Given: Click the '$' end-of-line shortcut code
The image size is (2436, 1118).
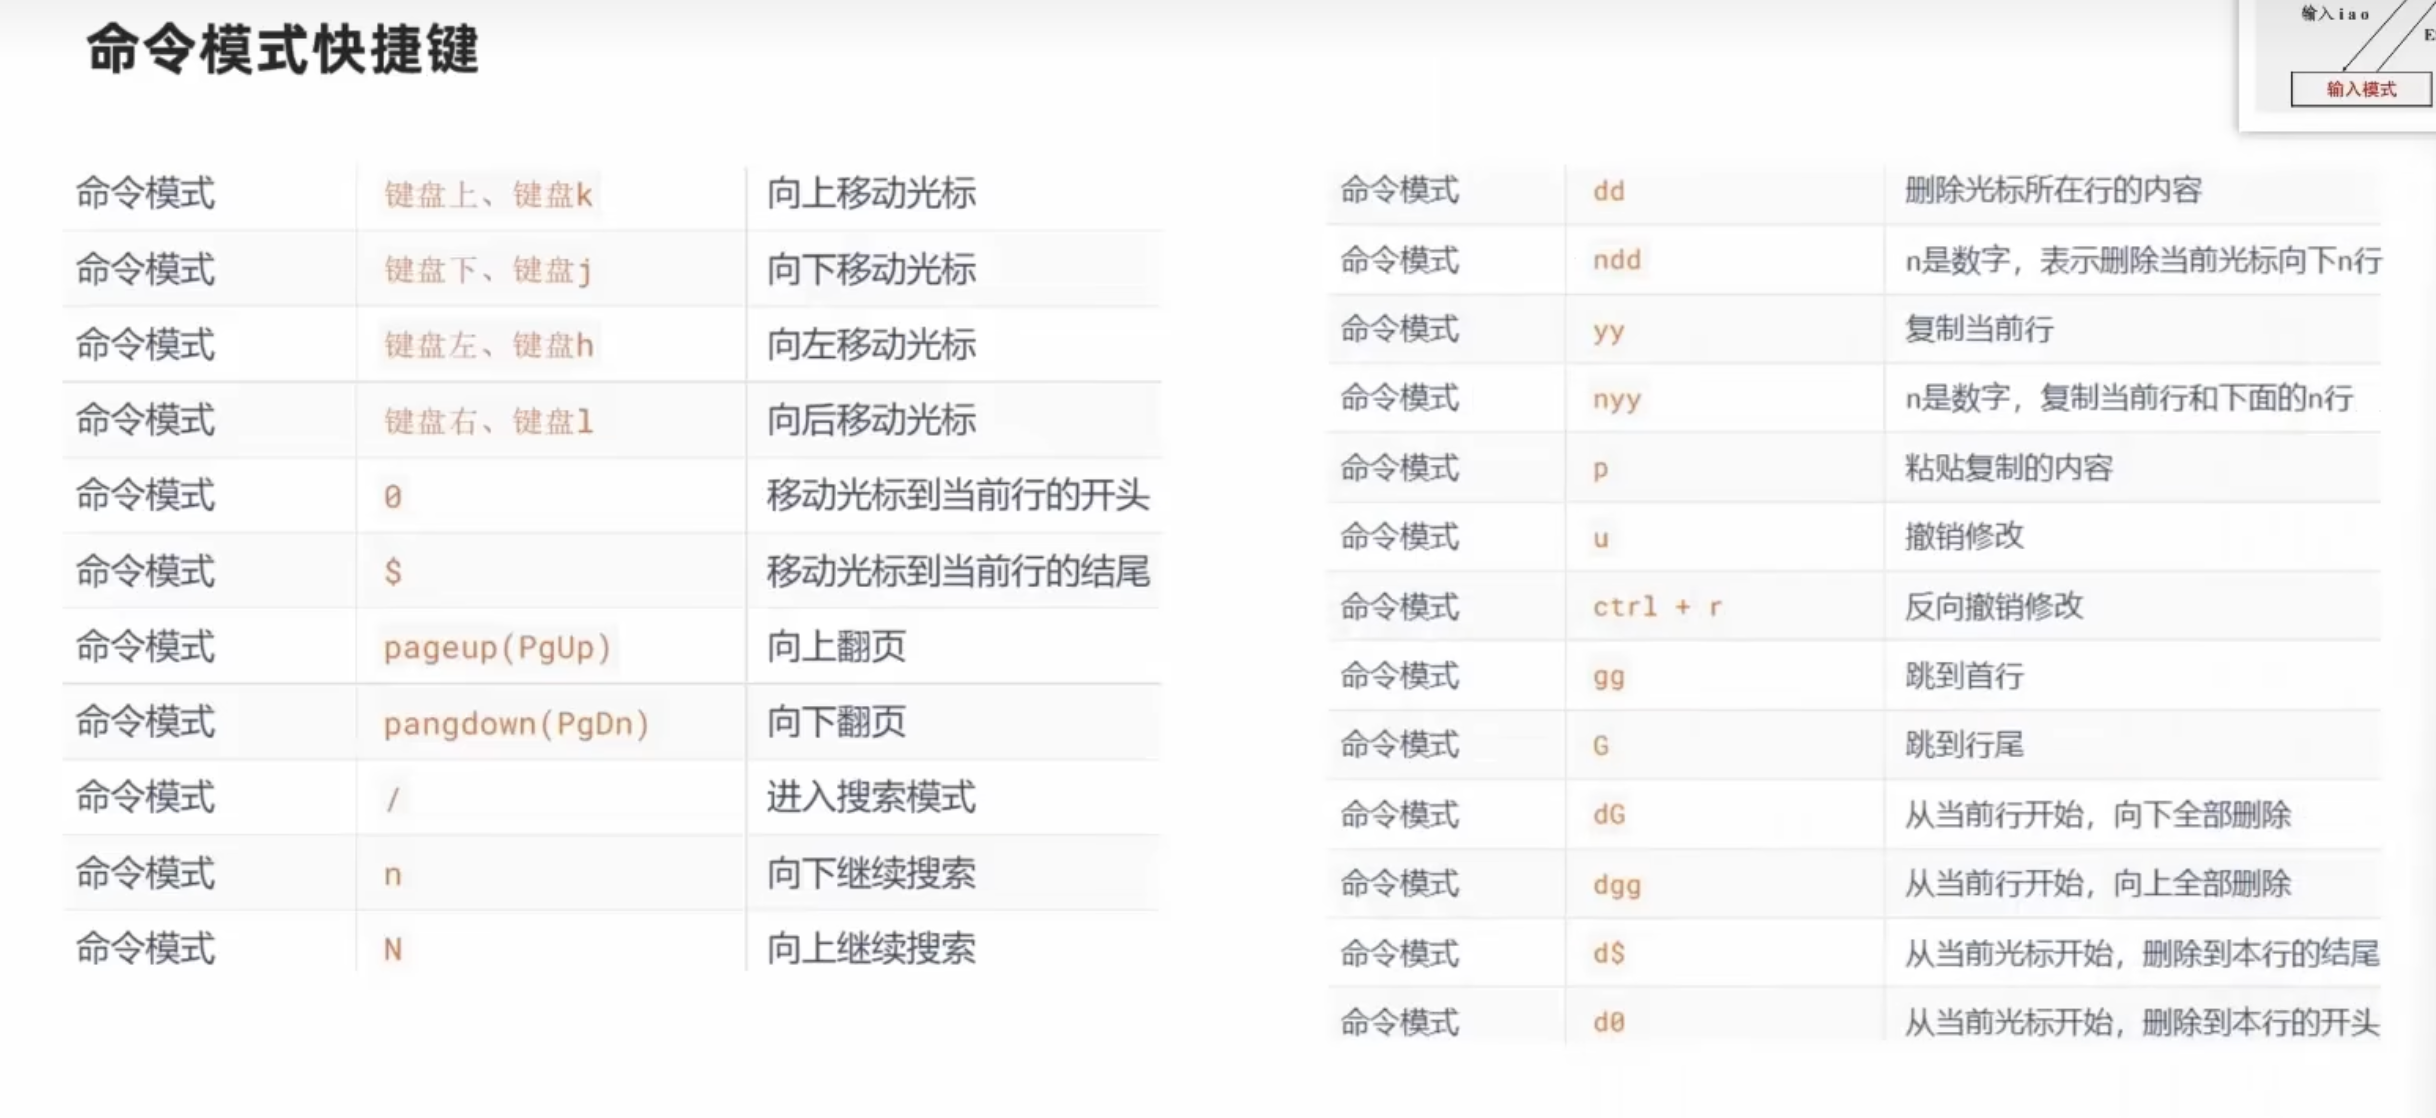Looking at the screenshot, I should pyautogui.click(x=393, y=572).
